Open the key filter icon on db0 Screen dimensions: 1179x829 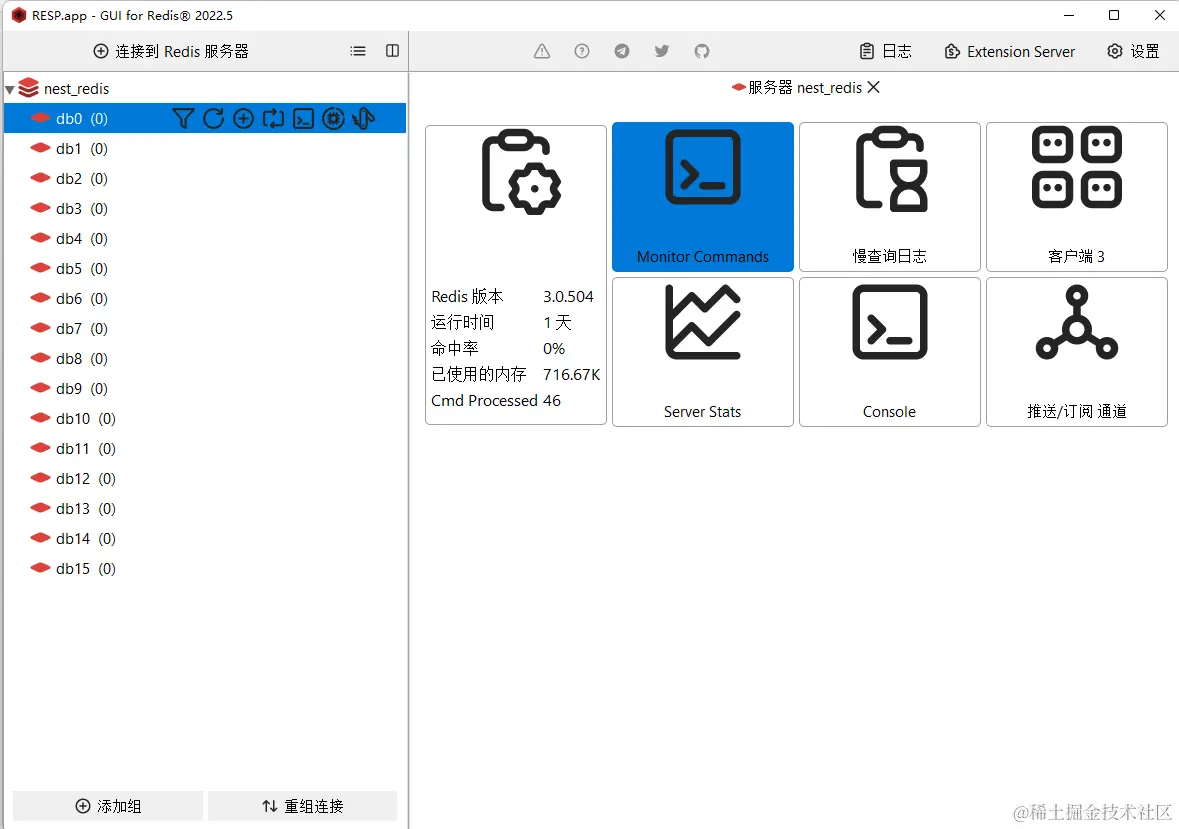183,119
